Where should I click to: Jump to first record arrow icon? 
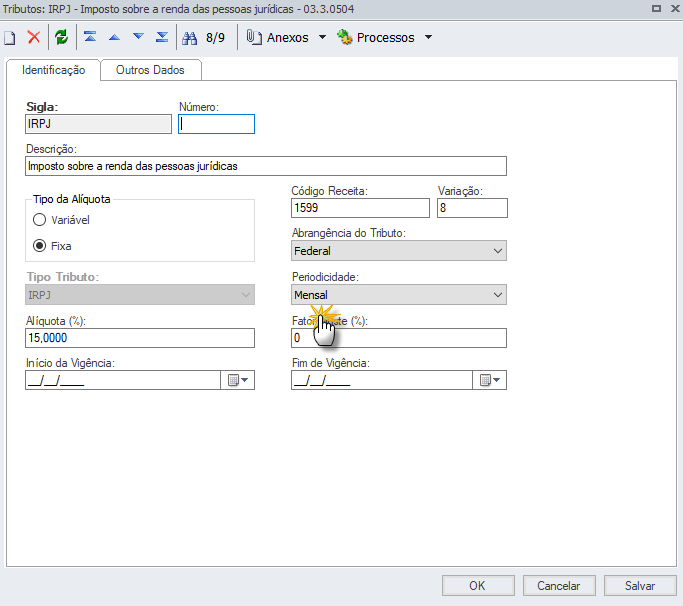coord(90,37)
